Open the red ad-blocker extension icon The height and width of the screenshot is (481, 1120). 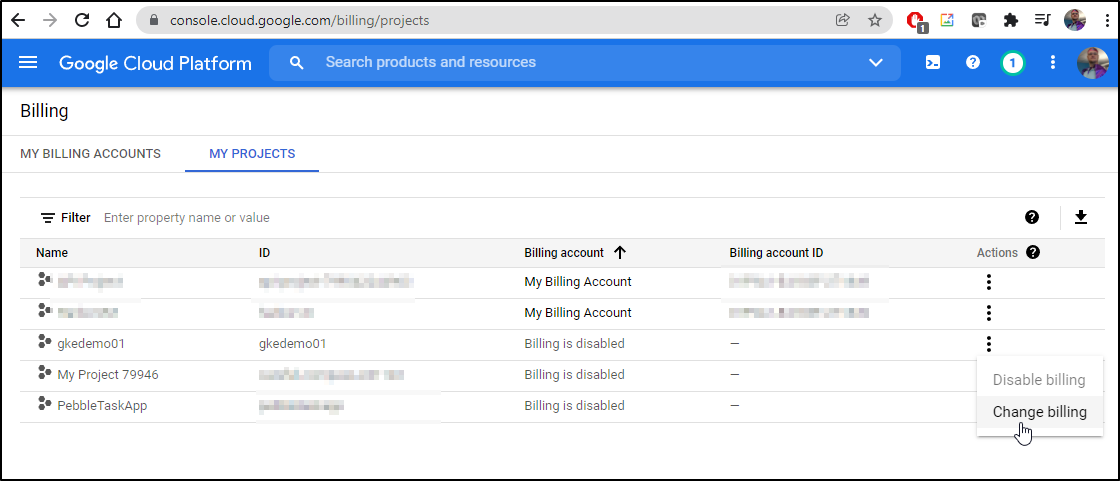tap(916, 21)
